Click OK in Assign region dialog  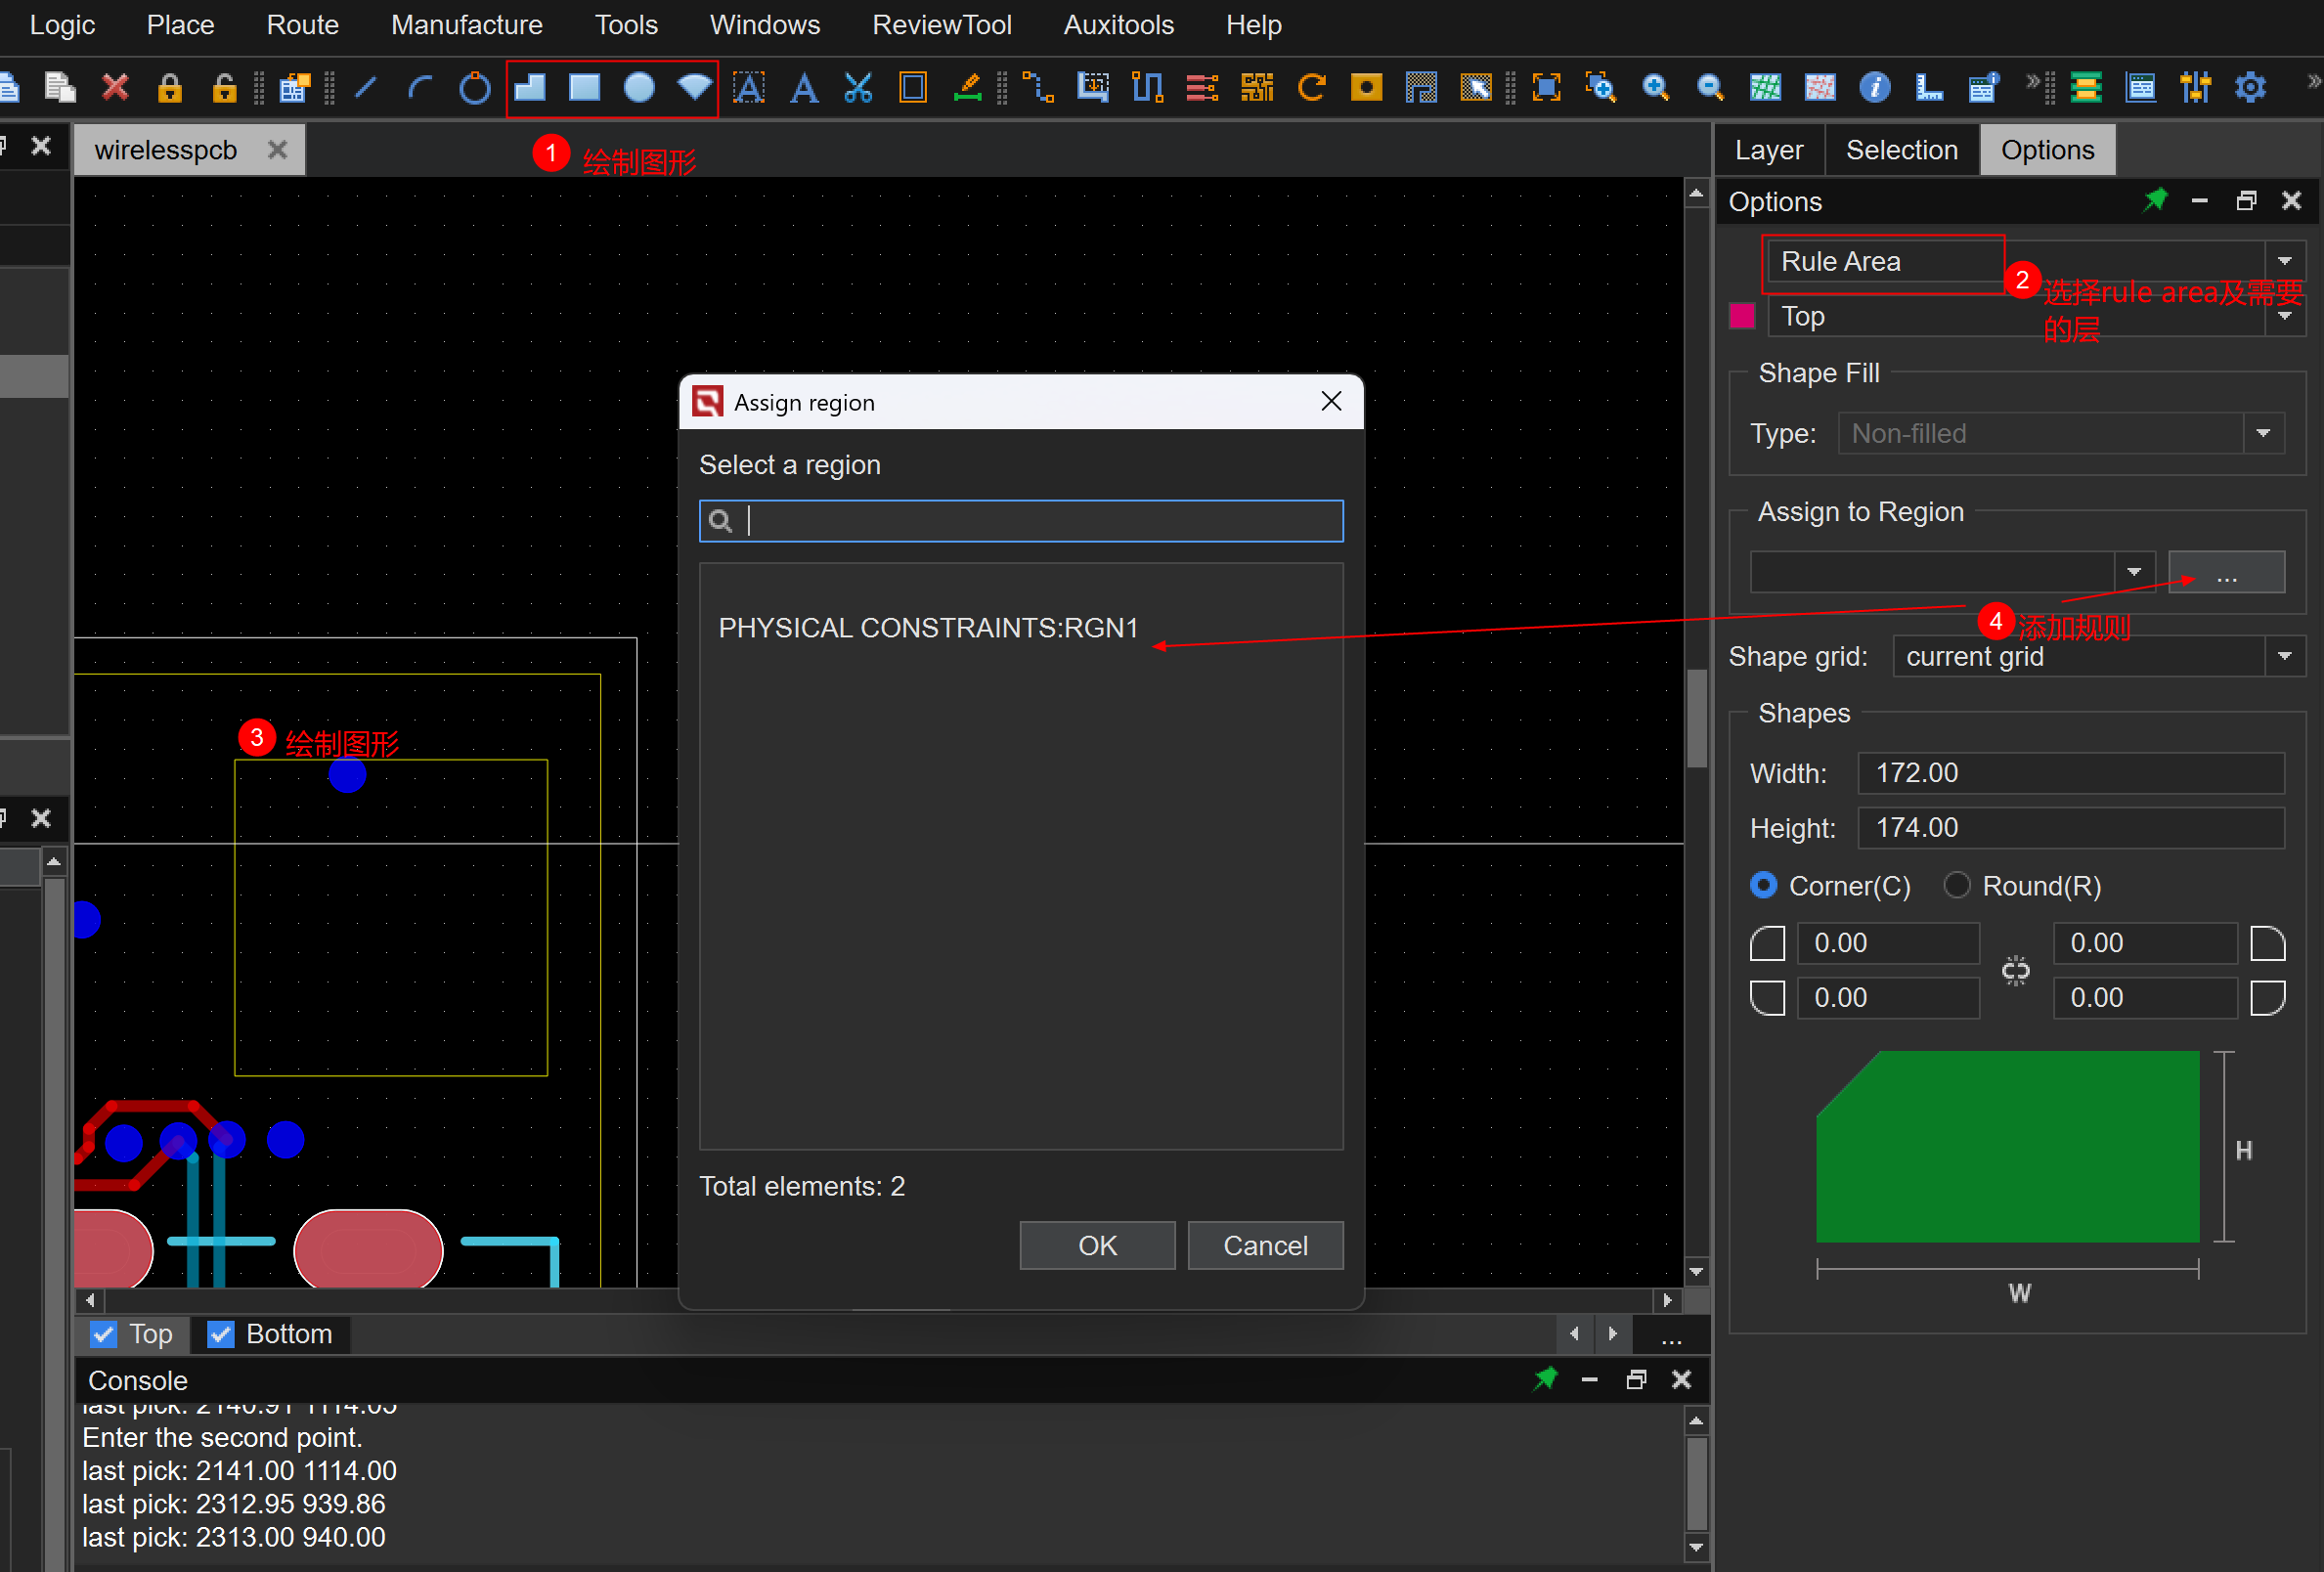[1097, 1246]
